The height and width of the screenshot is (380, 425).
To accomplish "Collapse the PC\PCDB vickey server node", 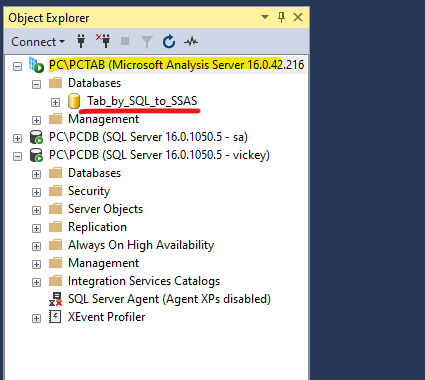I will coord(17,156).
